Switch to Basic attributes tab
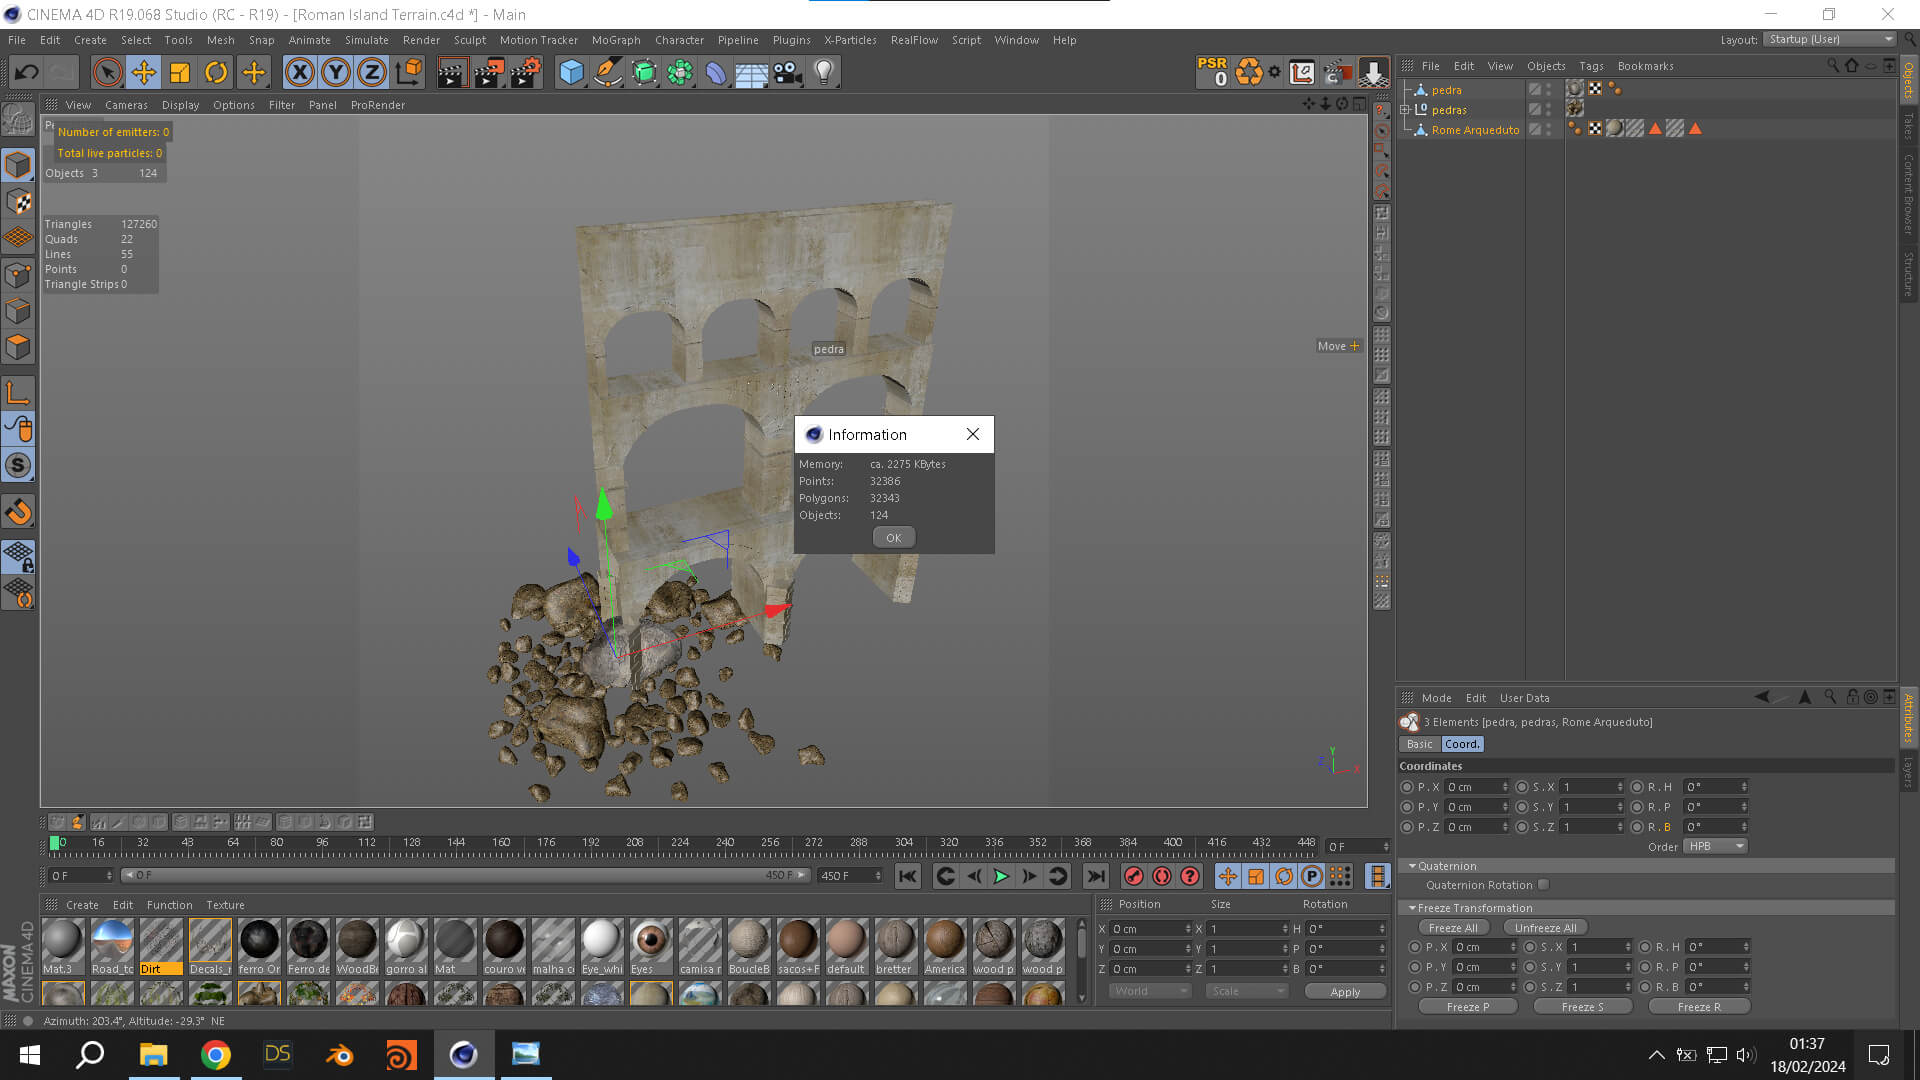1920x1080 pixels. 1419,745
